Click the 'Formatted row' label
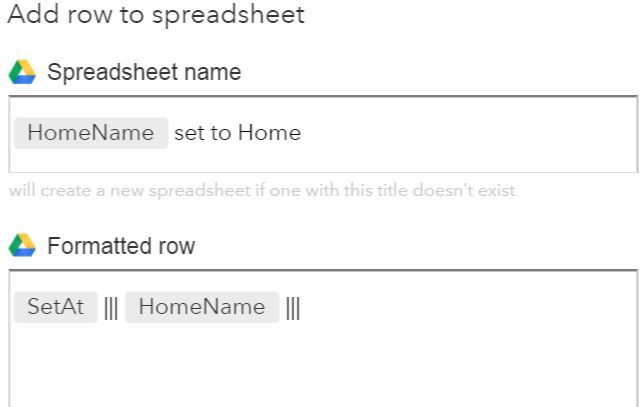 (121, 246)
